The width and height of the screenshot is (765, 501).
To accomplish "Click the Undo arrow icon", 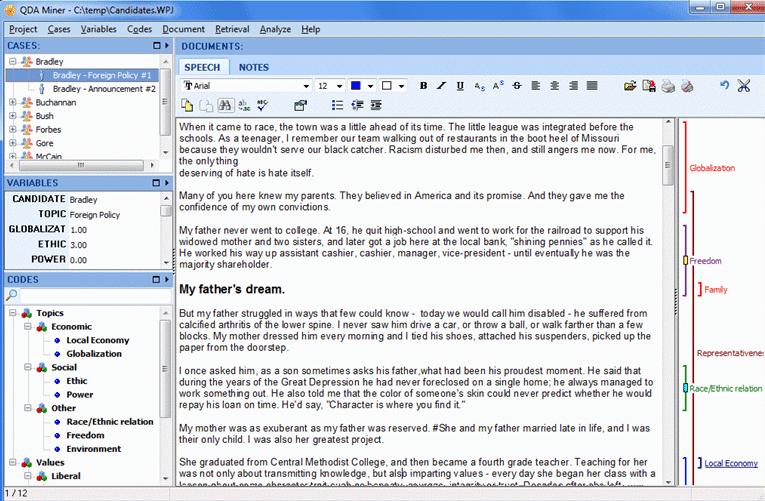I will pyautogui.click(x=724, y=86).
